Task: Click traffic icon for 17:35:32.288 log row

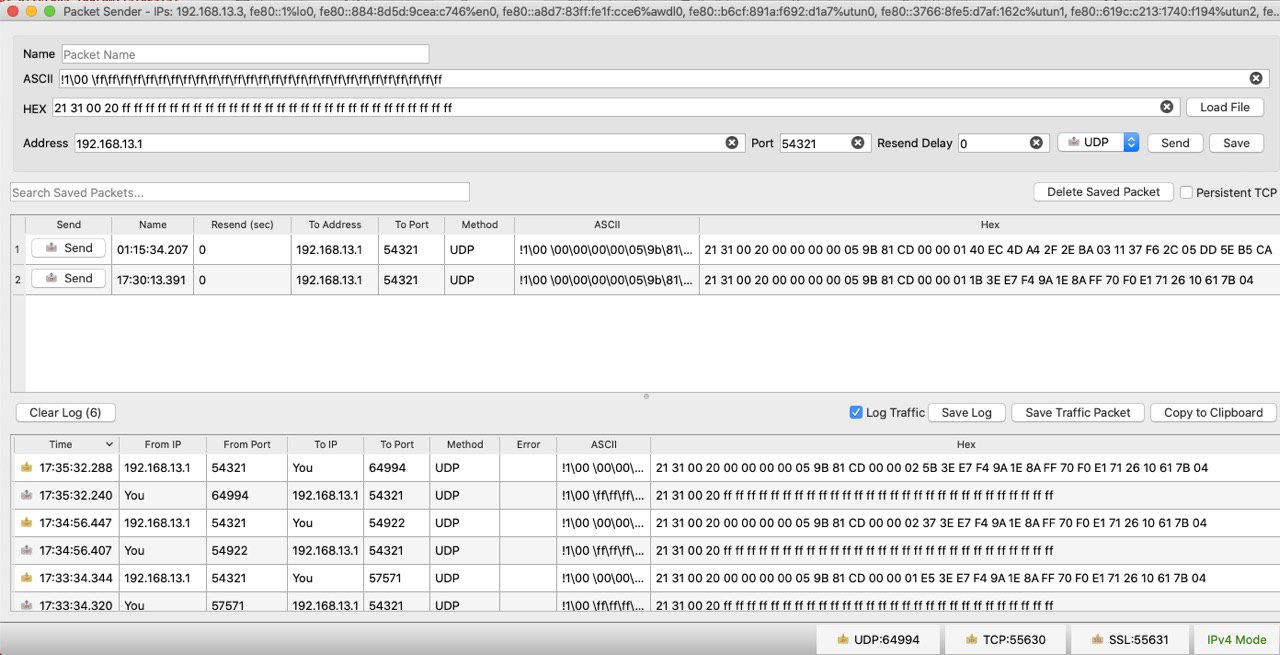Action: click(x=25, y=467)
